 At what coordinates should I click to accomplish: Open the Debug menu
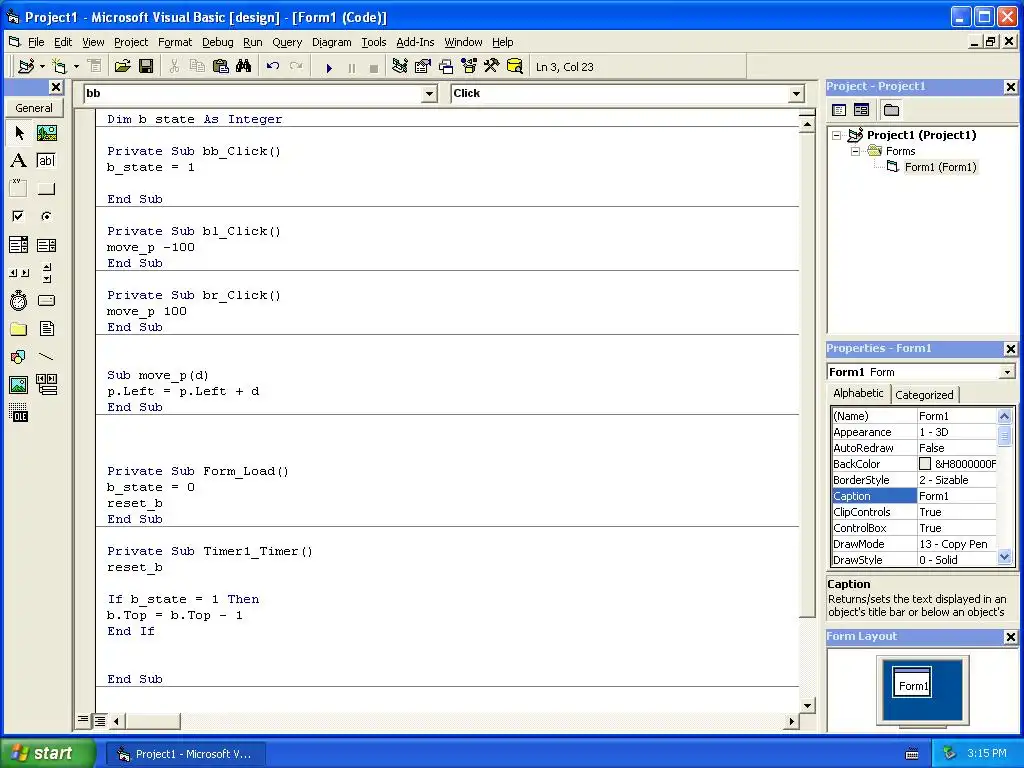pyautogui.click(x=217, y=42)
